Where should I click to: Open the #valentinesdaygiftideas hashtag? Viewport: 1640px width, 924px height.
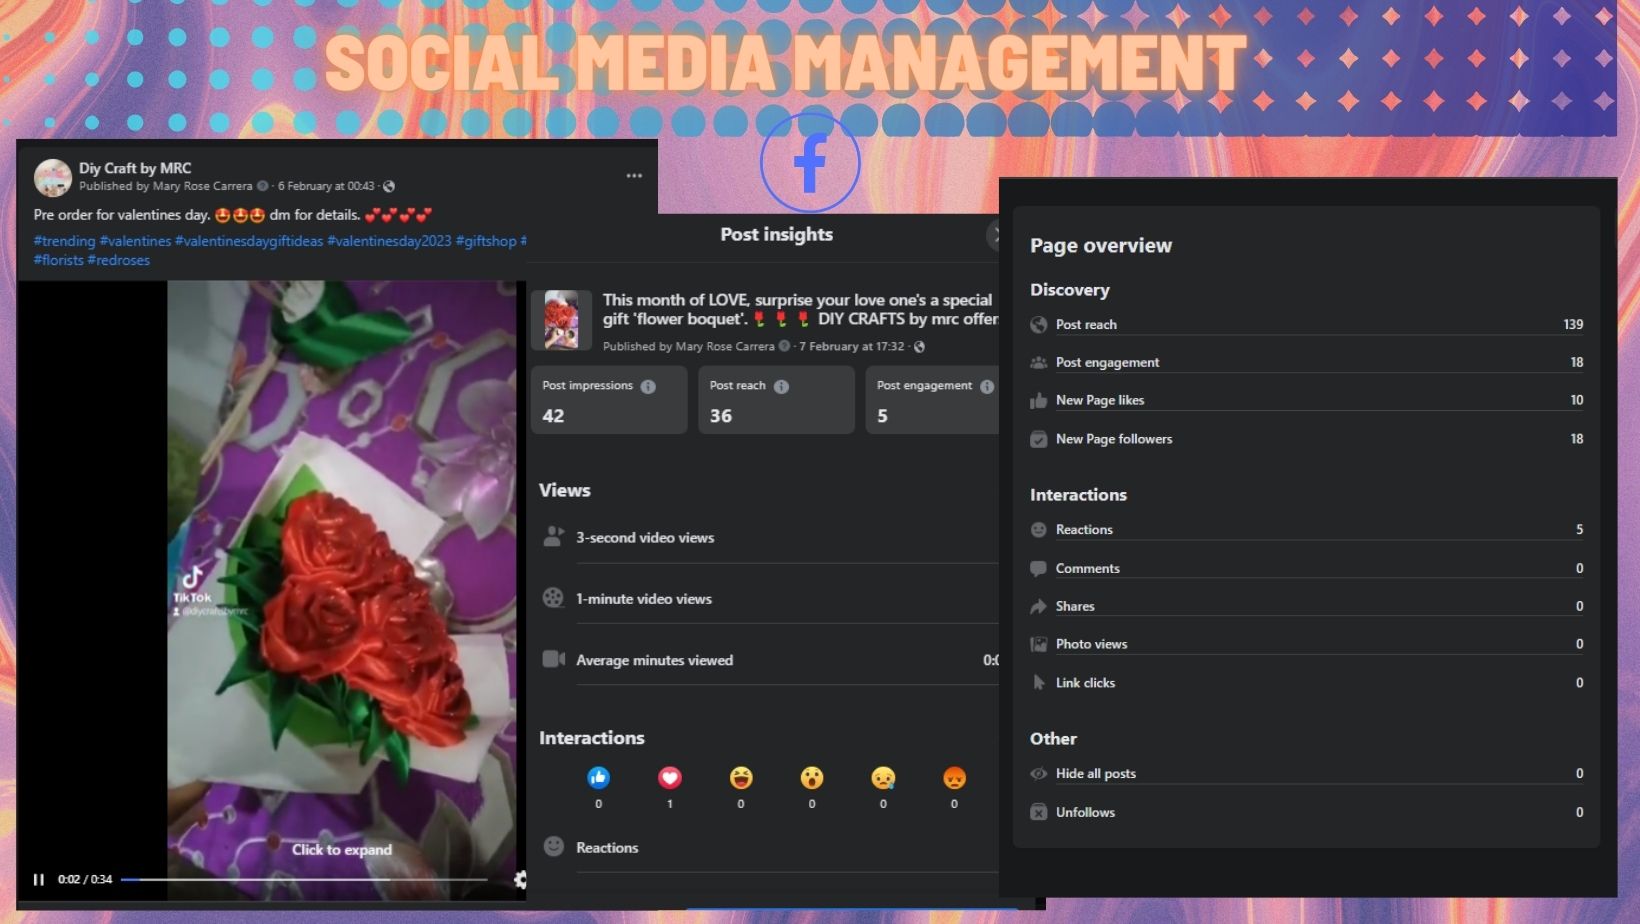tap(249, 241)
